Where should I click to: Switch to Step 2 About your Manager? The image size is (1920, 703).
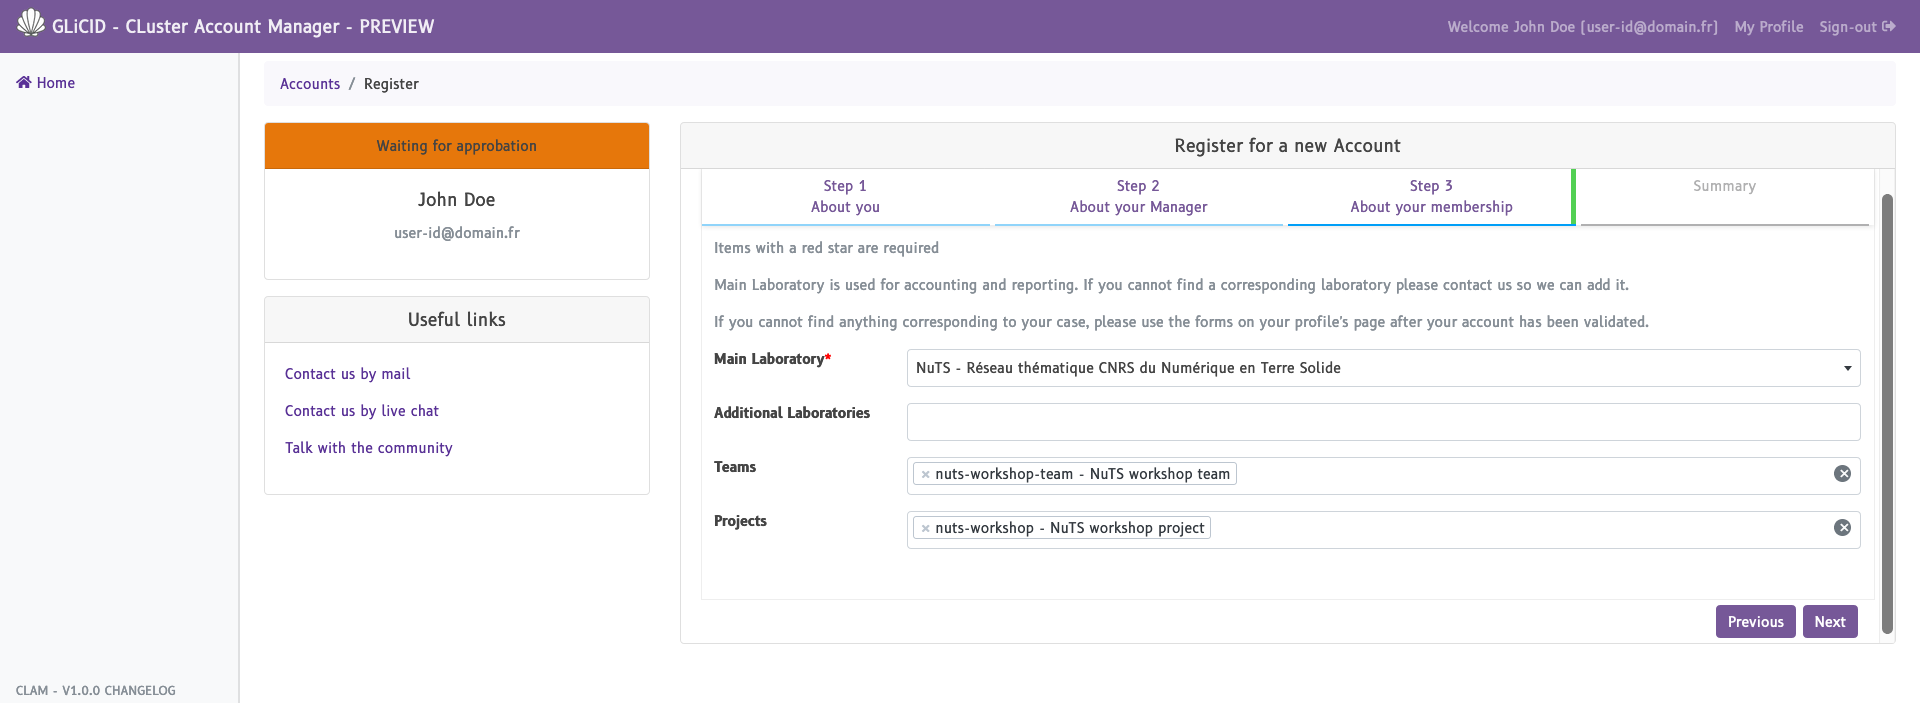(1138, 196)
